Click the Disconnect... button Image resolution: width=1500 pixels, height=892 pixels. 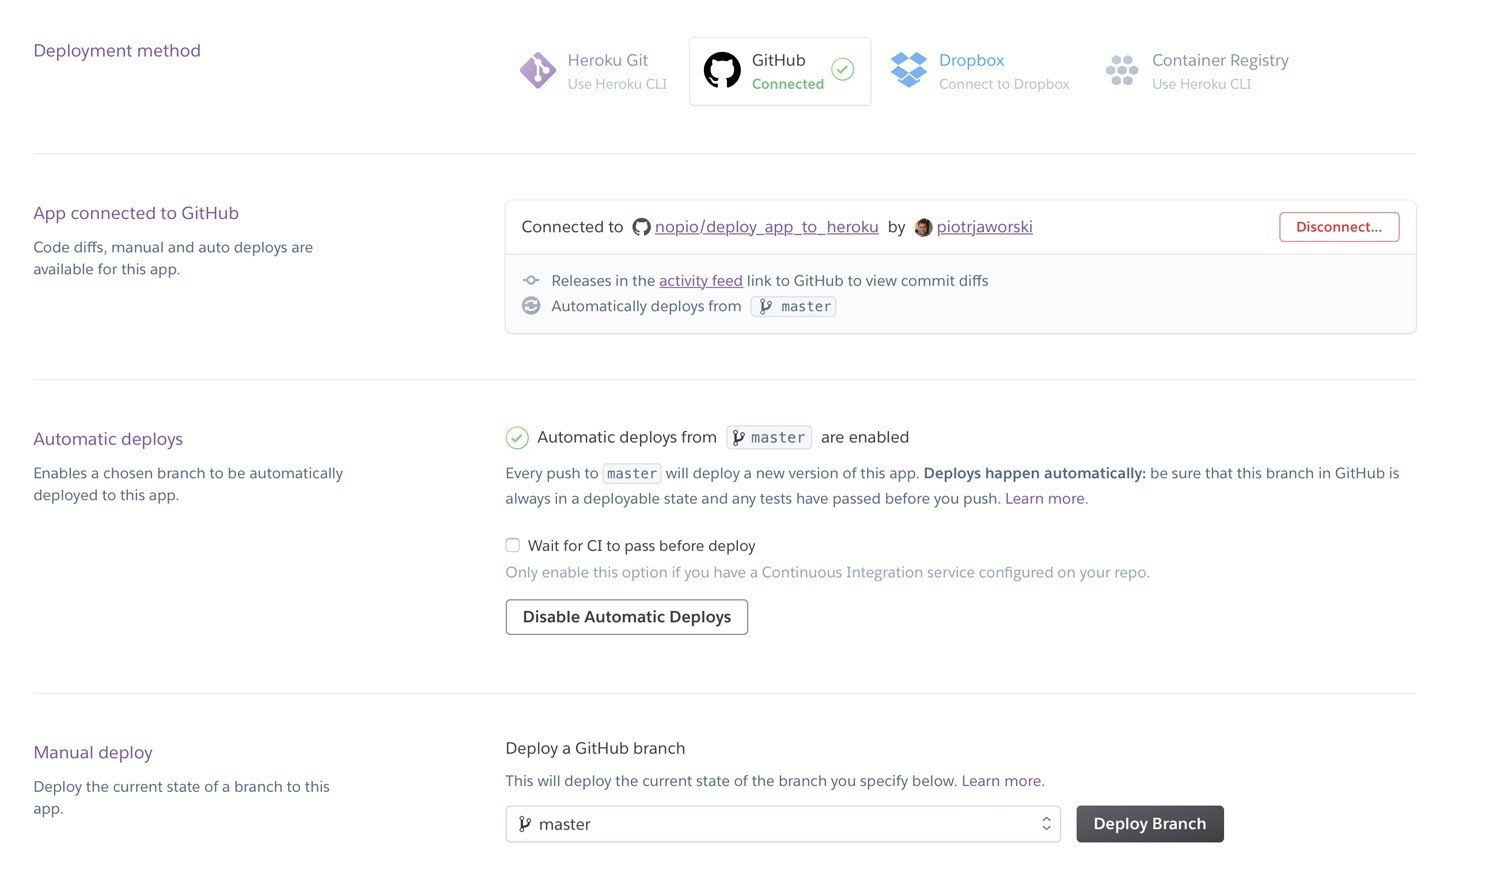1339,227
